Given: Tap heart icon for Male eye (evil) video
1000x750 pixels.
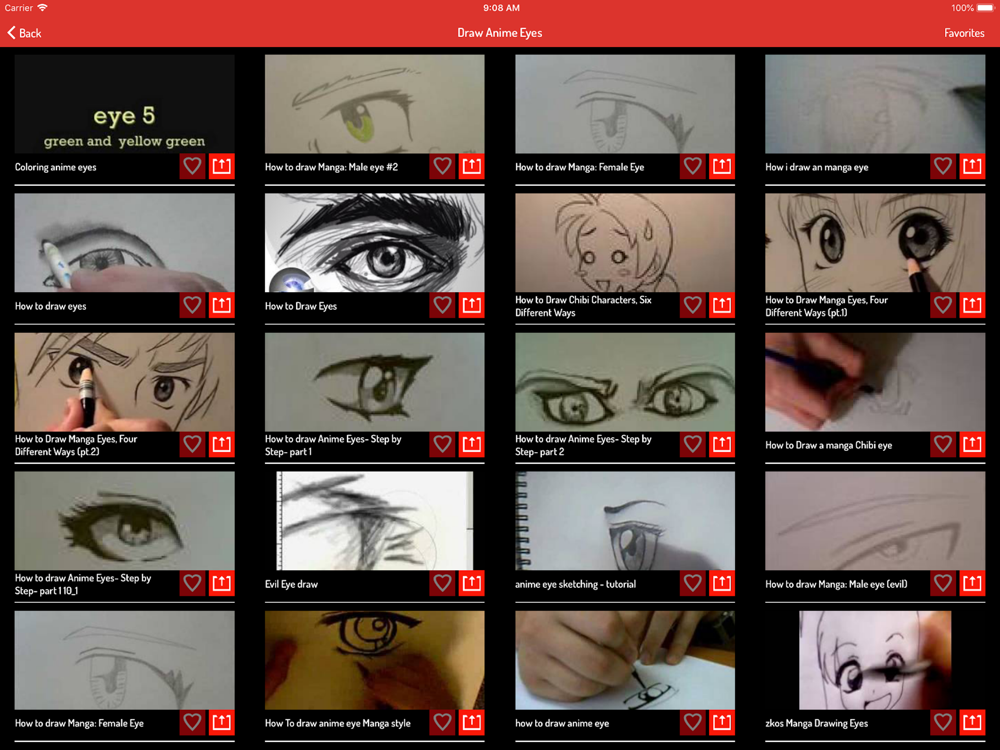Looking at the screenshot, I should point(943,584).
